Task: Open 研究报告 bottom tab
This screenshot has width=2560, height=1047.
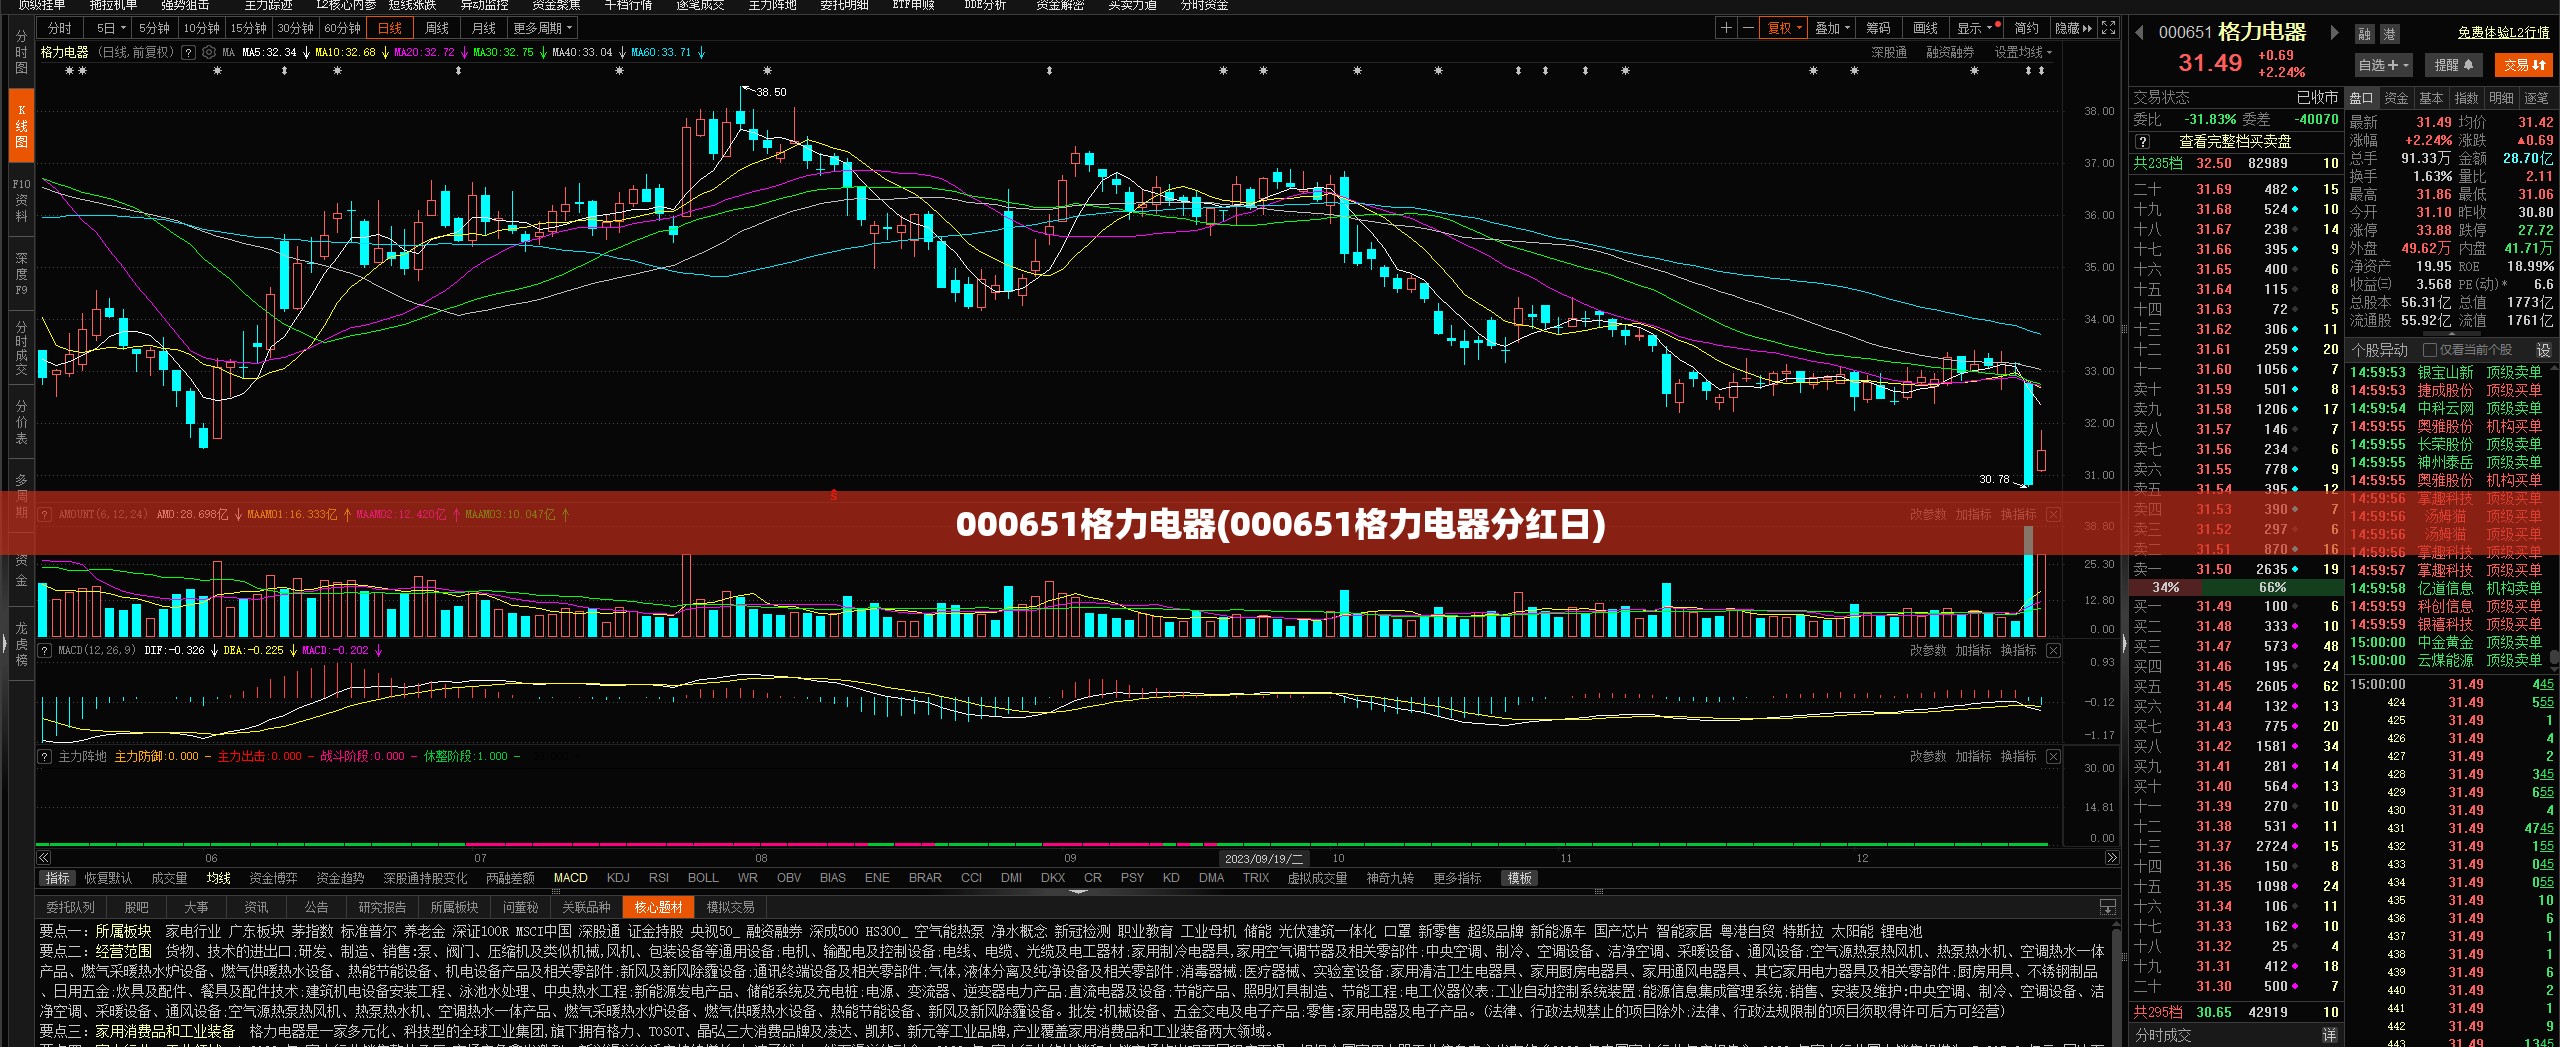Action: [x=382, y=907]
